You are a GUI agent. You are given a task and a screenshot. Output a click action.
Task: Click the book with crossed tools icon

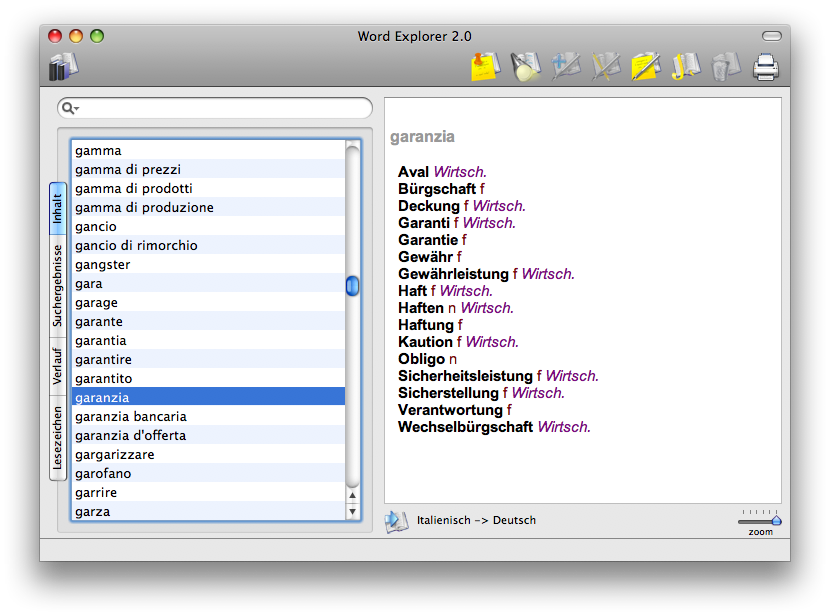[606, 67]
